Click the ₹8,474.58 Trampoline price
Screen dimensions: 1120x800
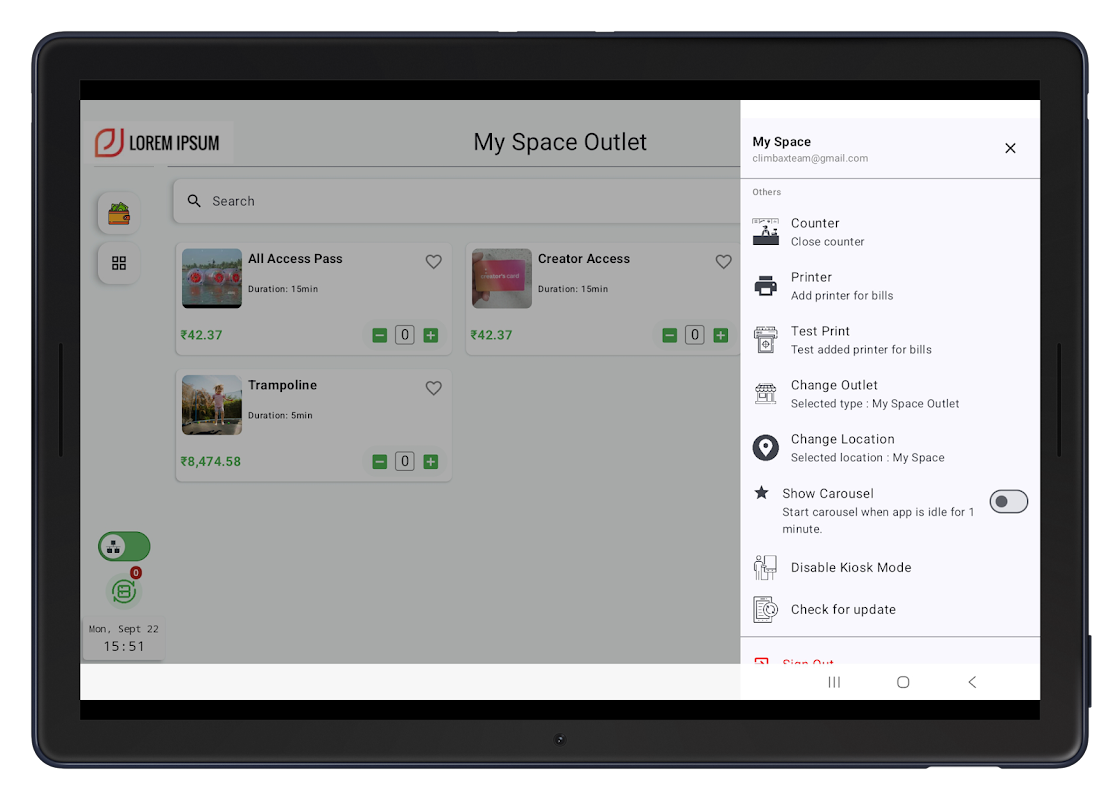click(211, 461)
